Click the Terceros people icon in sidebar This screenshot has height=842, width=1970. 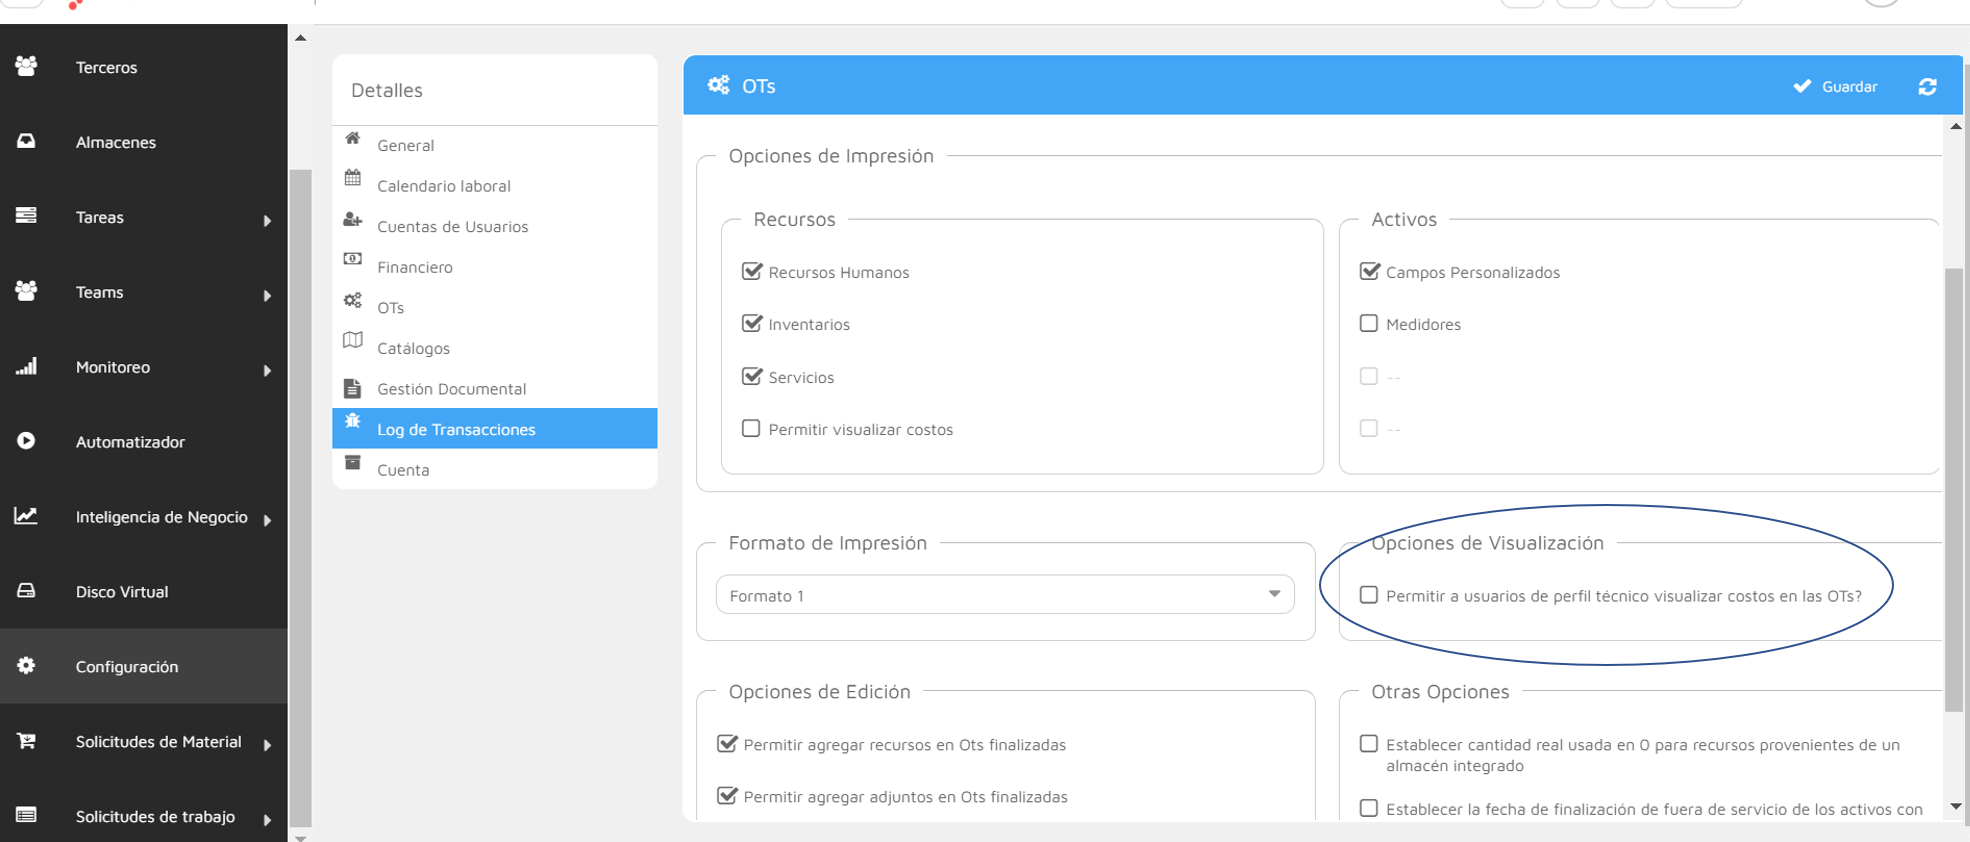tap(27, 66)
